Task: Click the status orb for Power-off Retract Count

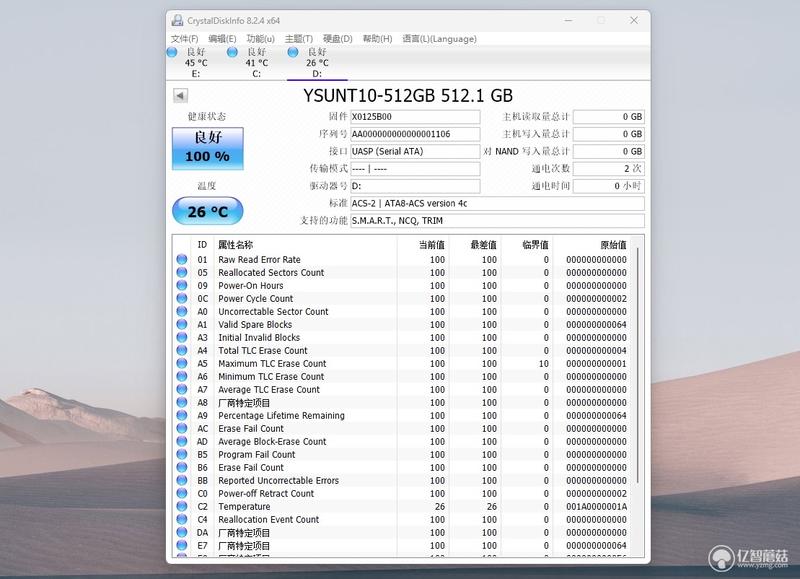Action: point(182,493)
